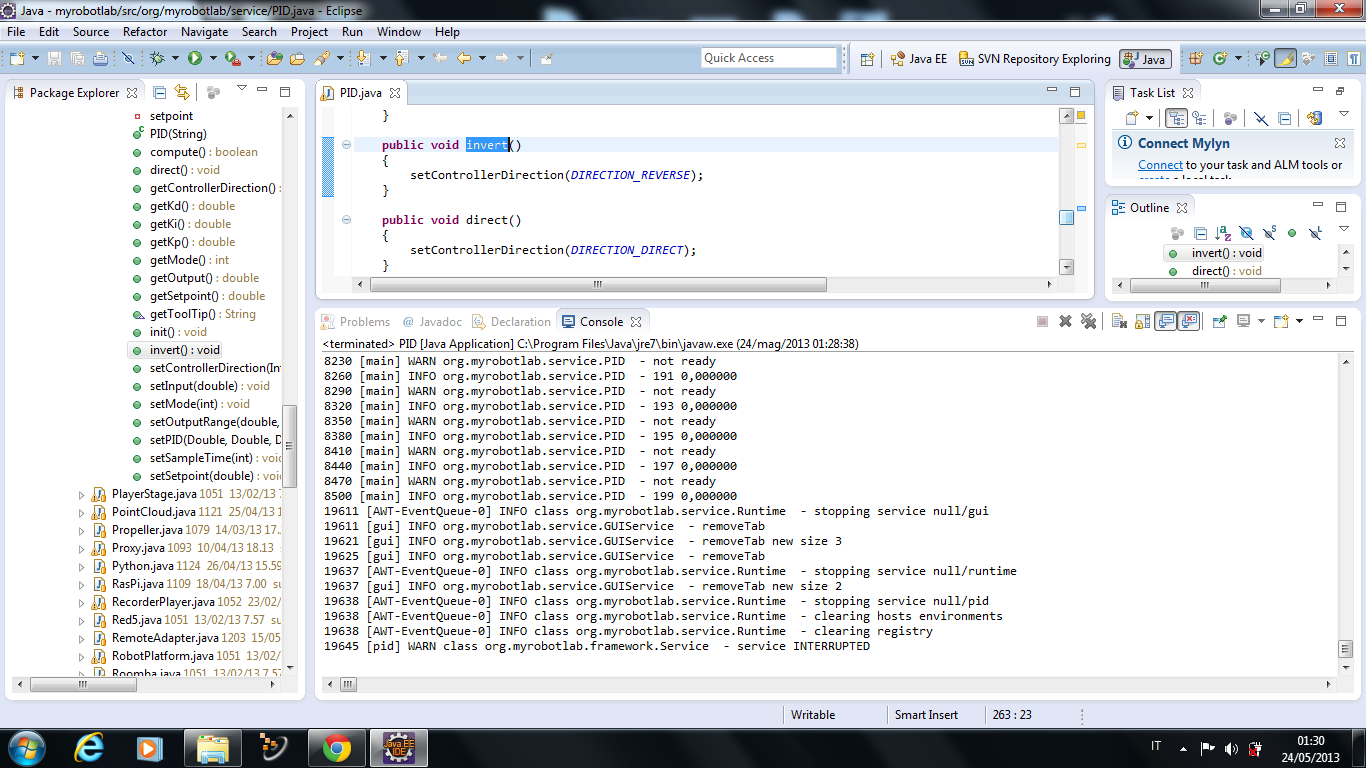The width and height of the screenshot is (1366, 768).
Task: Click the Back navigation yellow arrow
Action: pyautogui.click(x=464, y=59)
